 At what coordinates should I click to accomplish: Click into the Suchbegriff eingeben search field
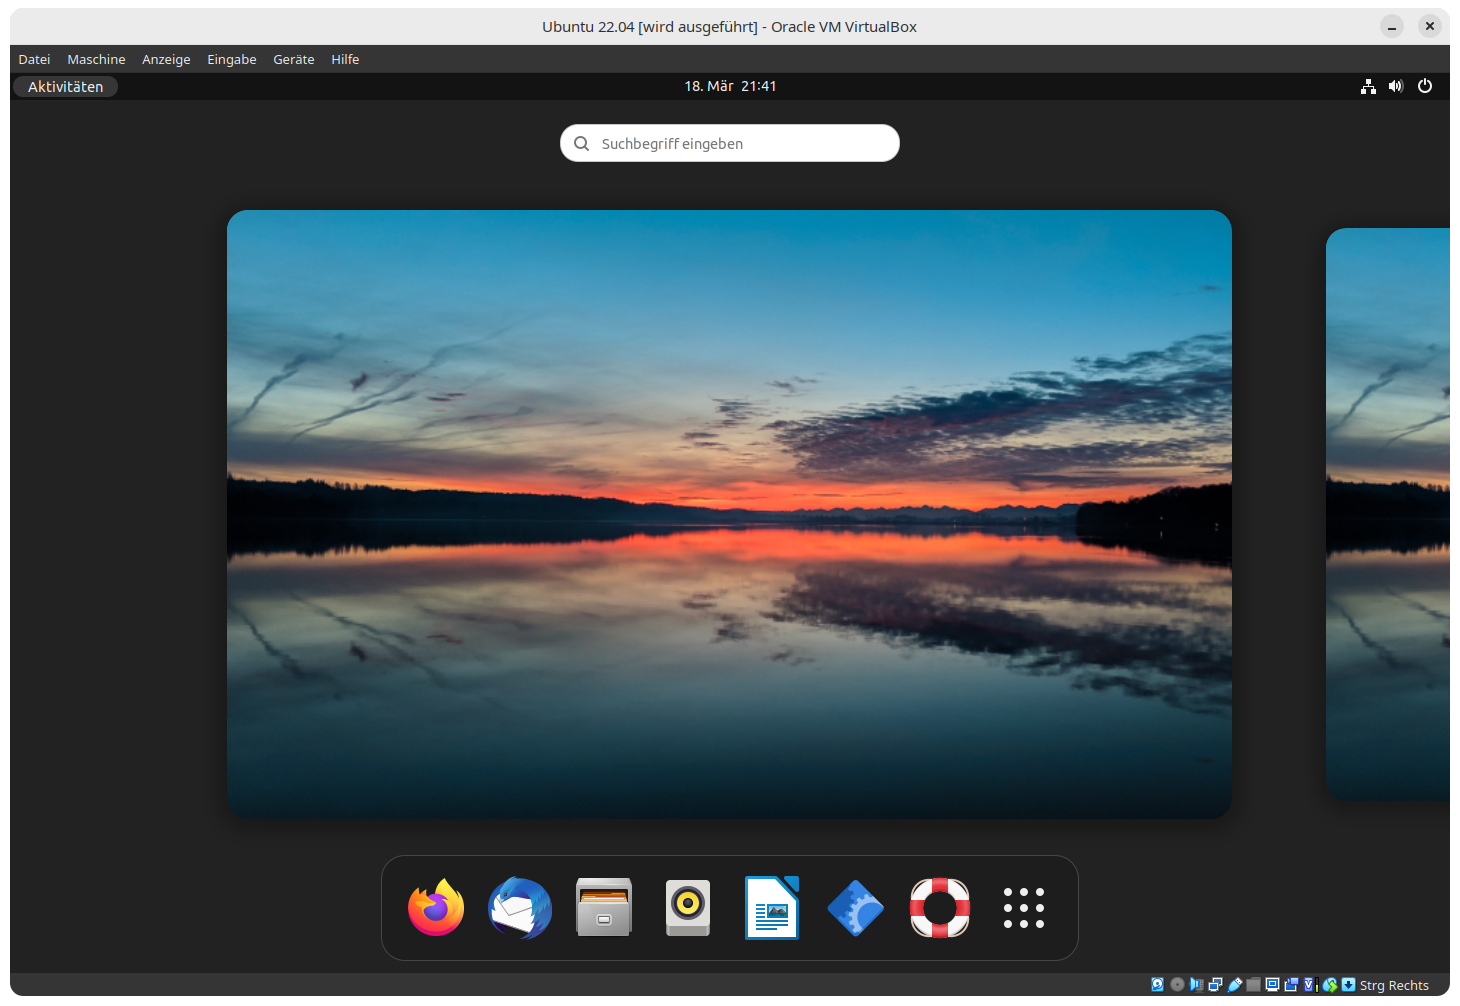coord(730,143)
